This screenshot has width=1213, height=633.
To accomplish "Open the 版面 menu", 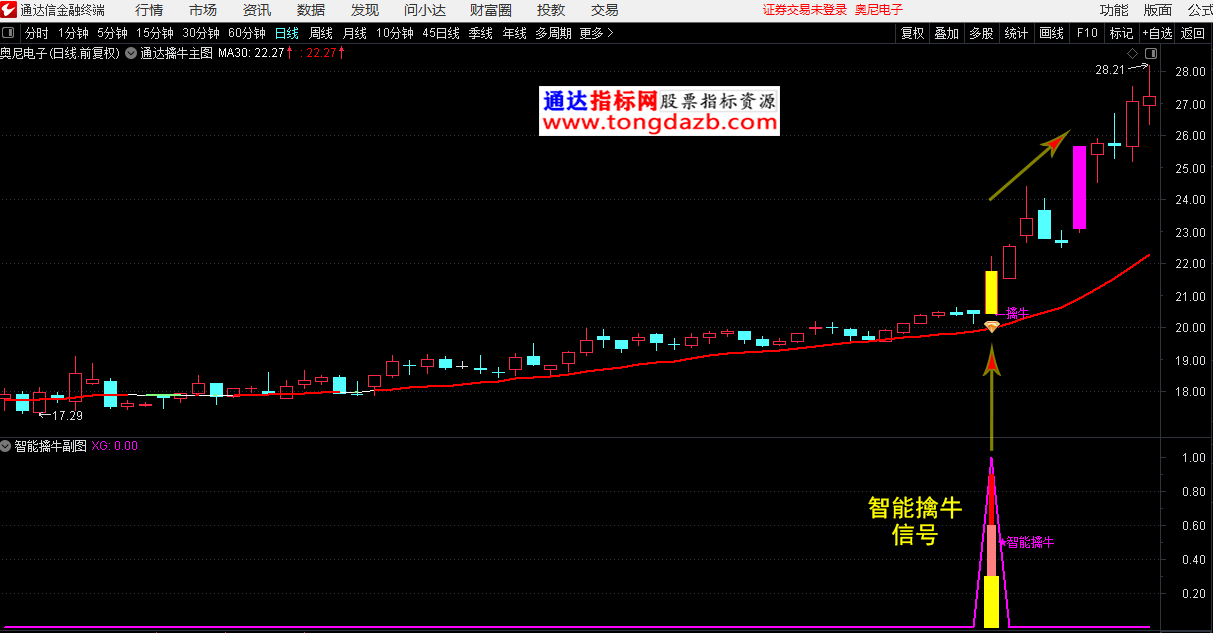I will [1158, 10].
